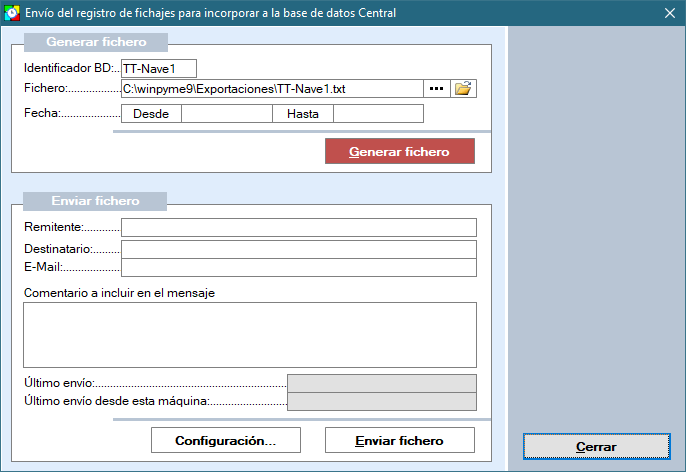Screen dimensions: 686x472
Task: Select the Hasta date input box
Action: (x=378, y=114)
